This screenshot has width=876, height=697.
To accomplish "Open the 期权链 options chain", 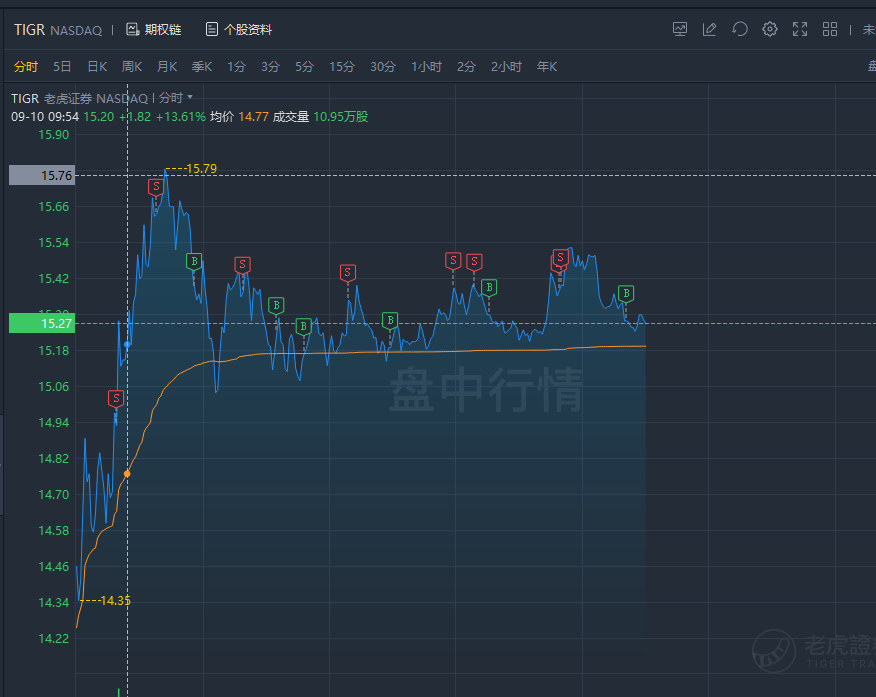I will [x=154, y=30].
